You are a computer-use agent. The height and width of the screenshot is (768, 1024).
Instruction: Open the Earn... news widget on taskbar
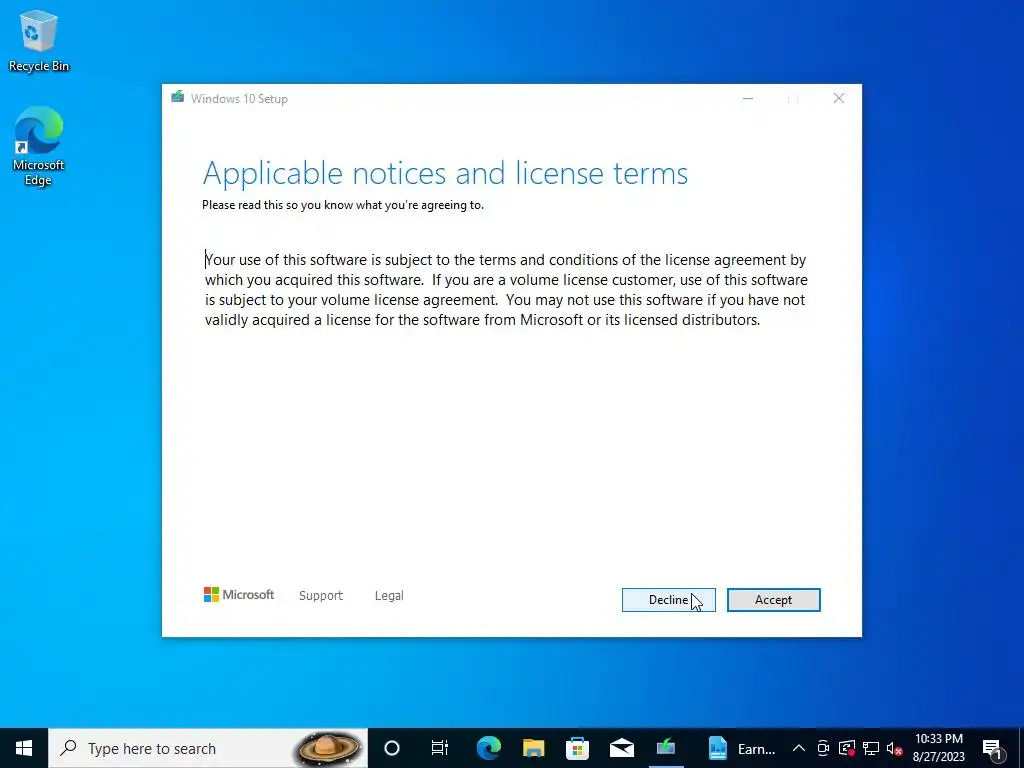(x=742, y=748)
